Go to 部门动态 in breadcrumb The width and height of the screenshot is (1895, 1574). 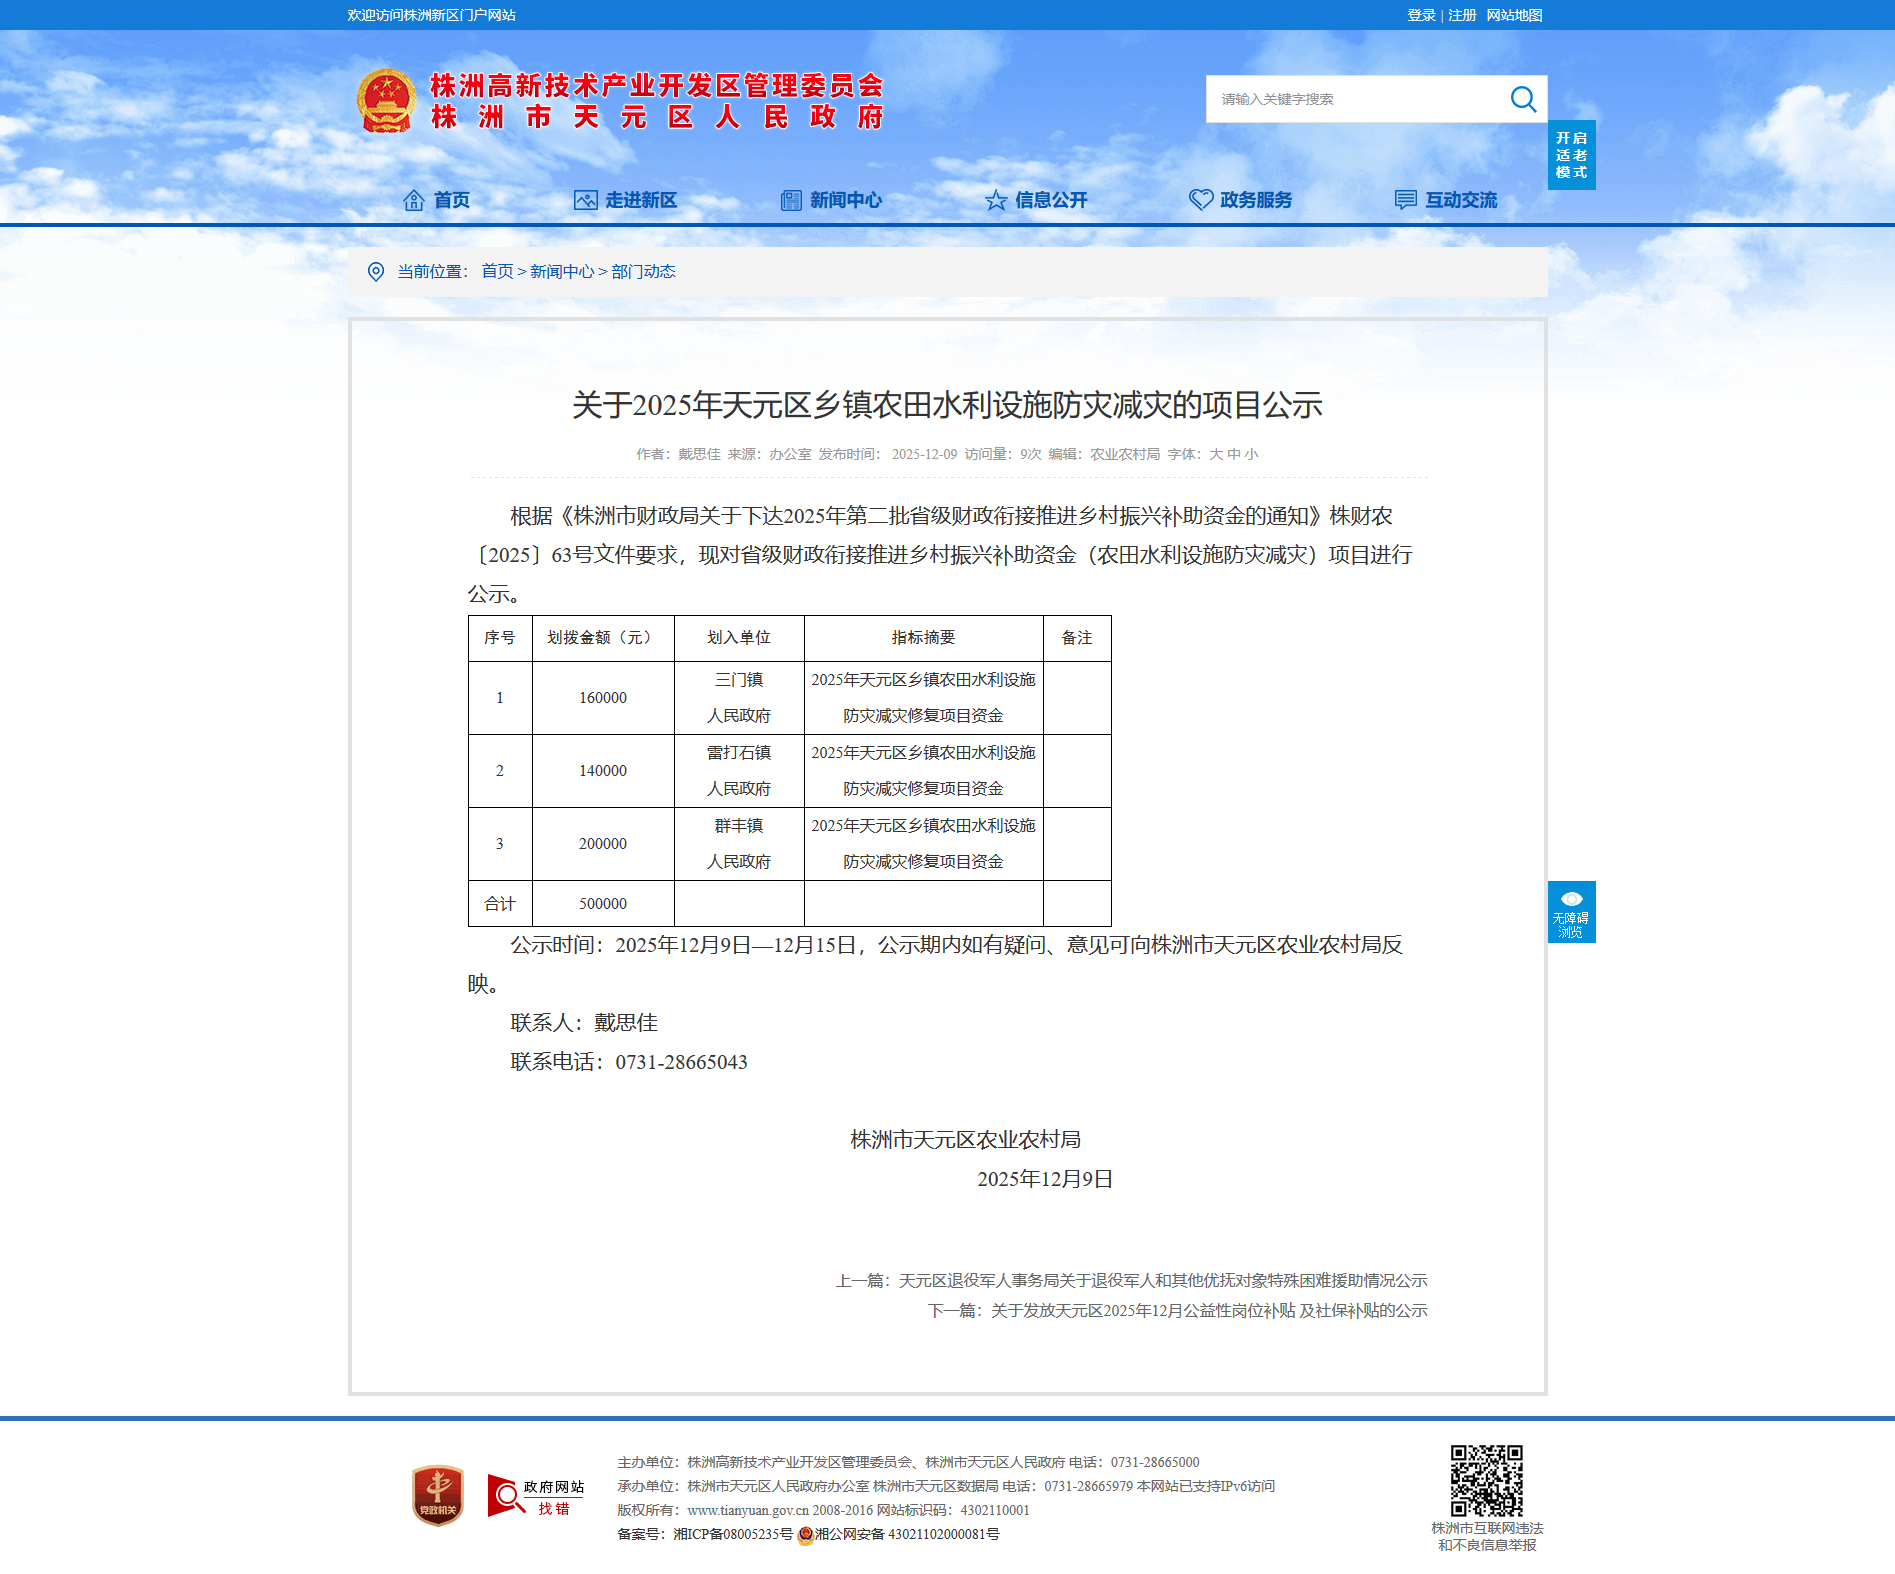643,272
